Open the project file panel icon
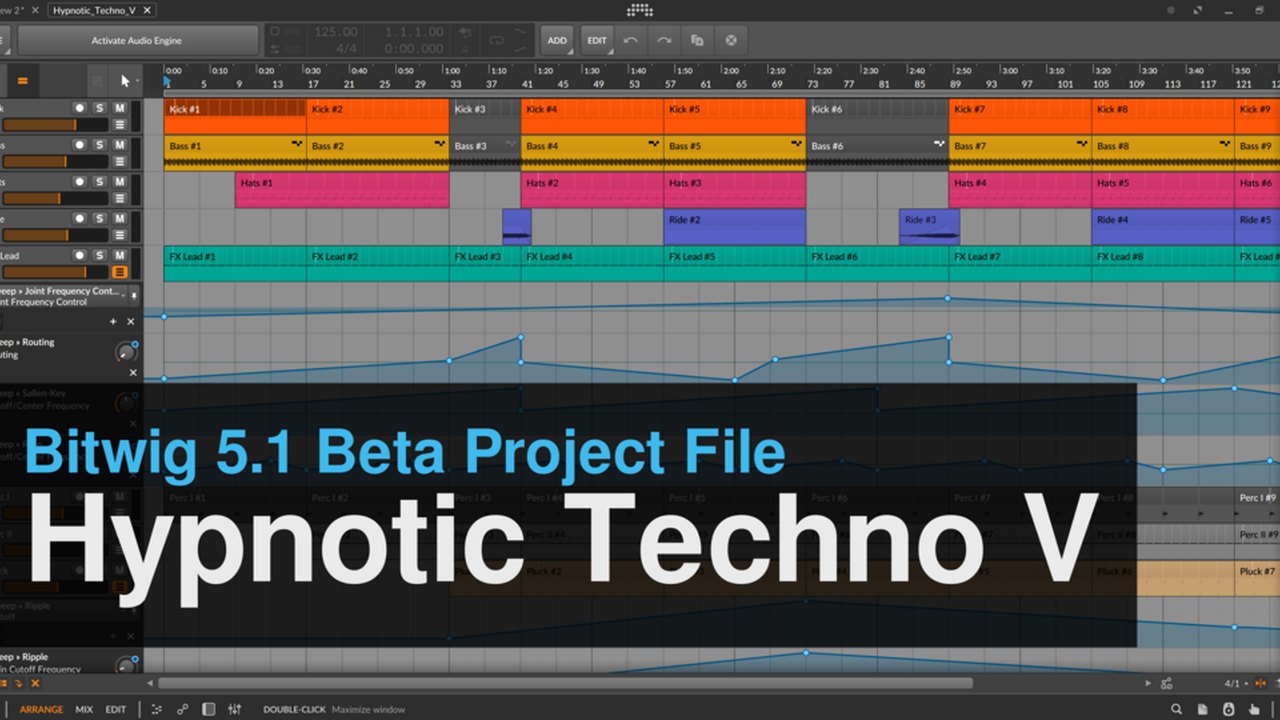 pos(1203,709)
